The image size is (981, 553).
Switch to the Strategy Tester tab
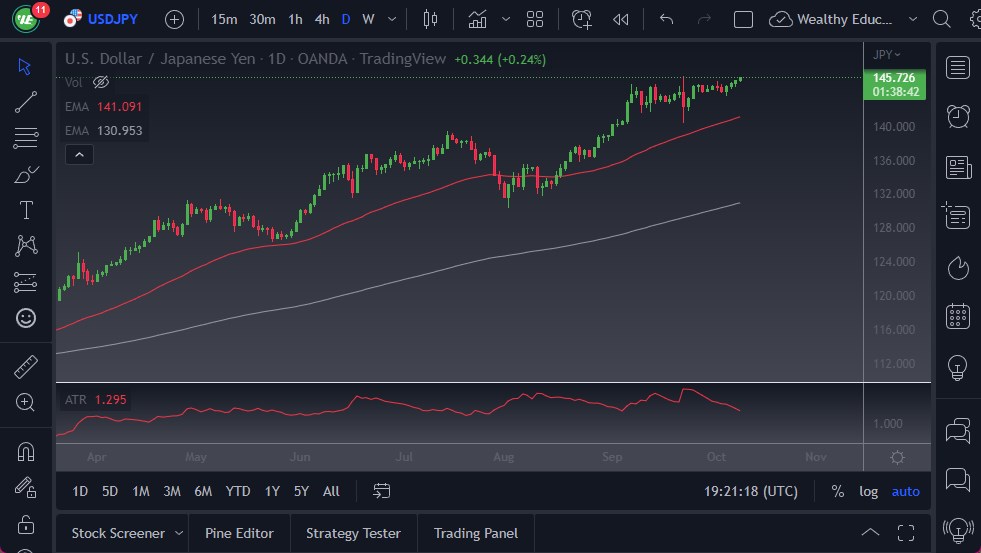tap(353, 533)
